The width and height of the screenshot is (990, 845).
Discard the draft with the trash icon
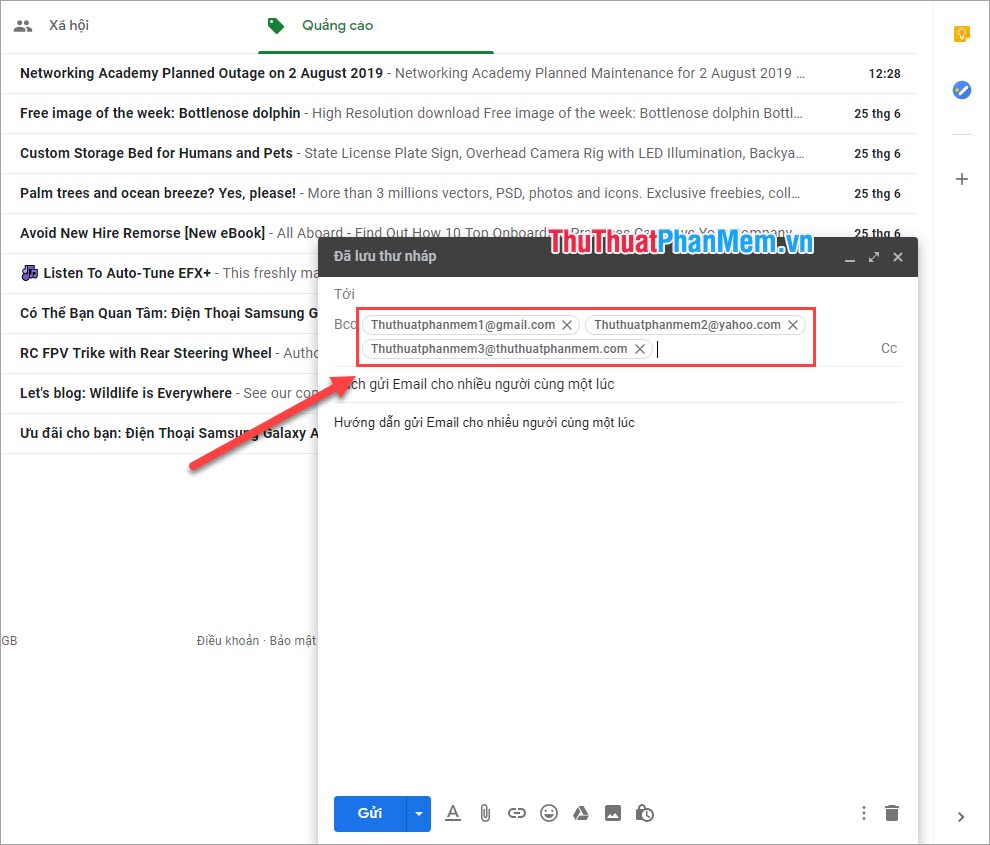pos(891,813)
